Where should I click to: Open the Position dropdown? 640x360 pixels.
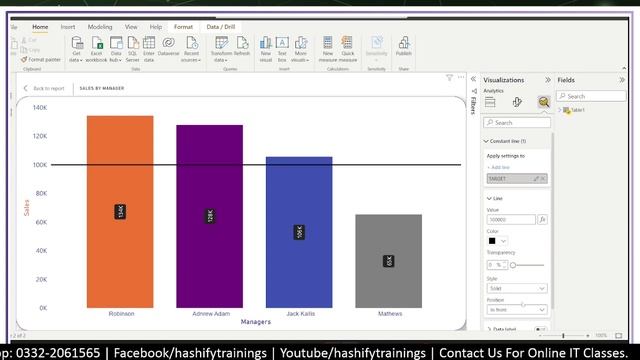point(517,310)
